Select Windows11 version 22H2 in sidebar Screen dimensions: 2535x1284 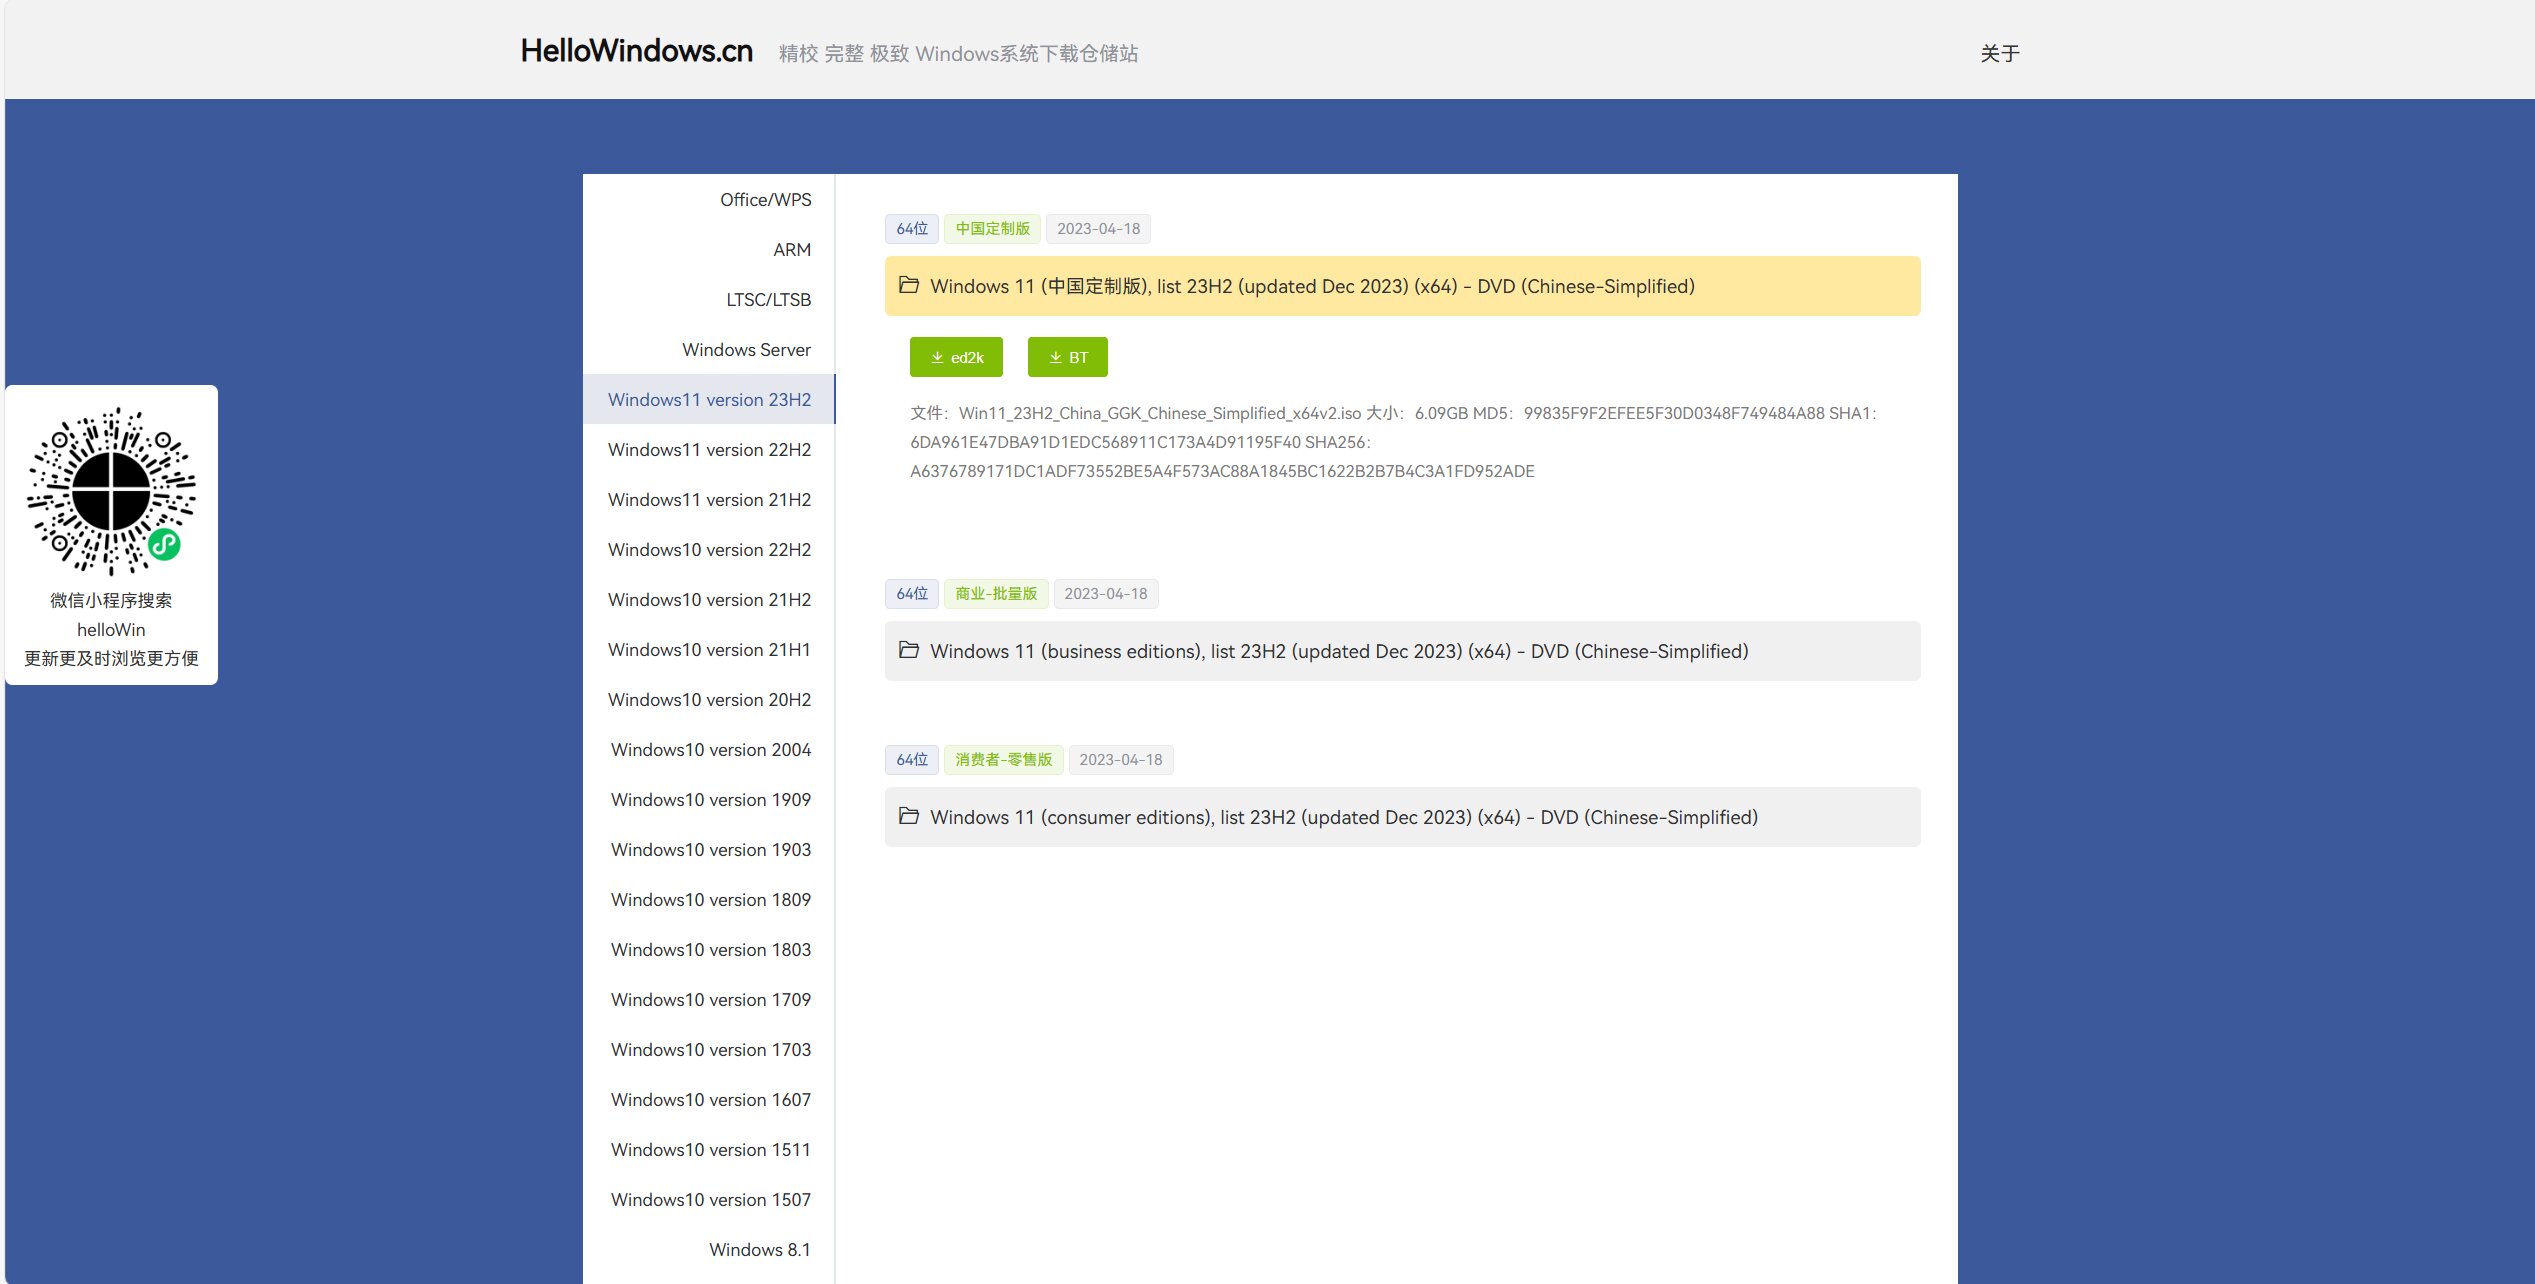click(709, 450)
